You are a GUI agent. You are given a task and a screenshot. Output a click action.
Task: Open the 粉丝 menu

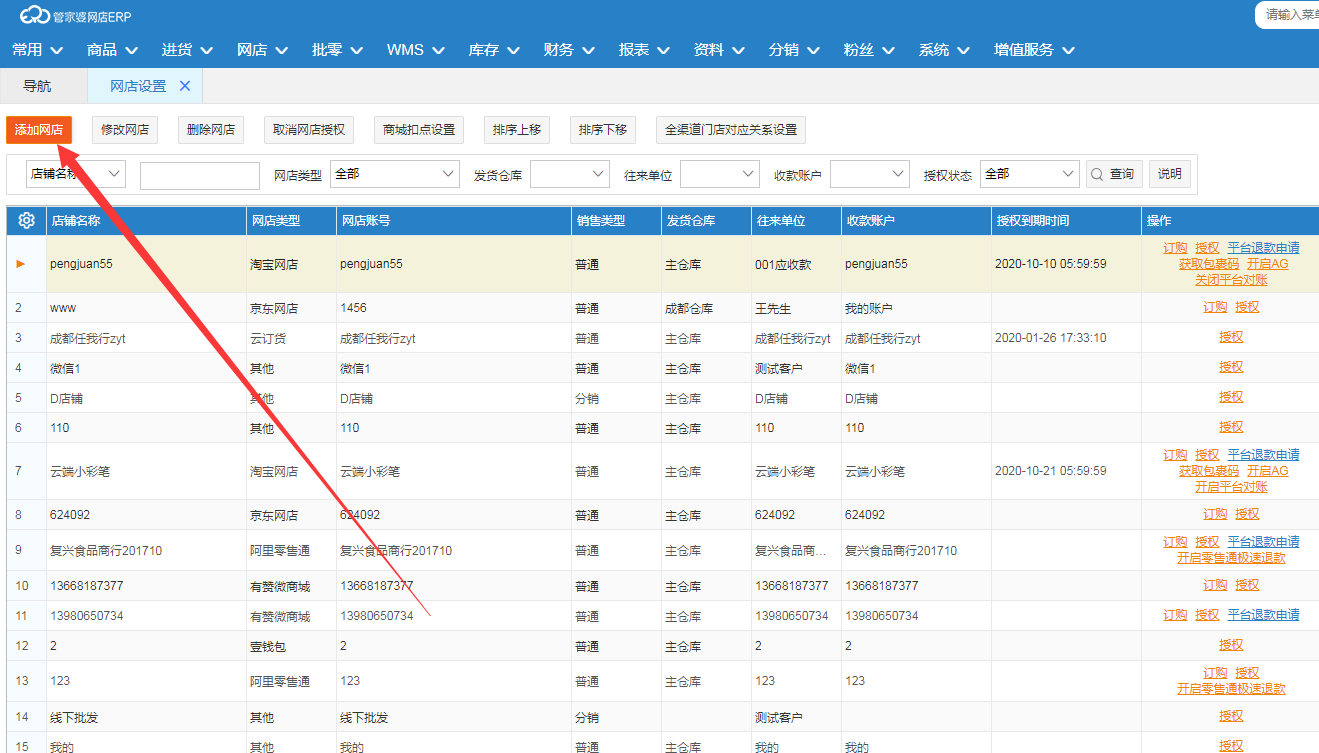(x=870, y=50)
